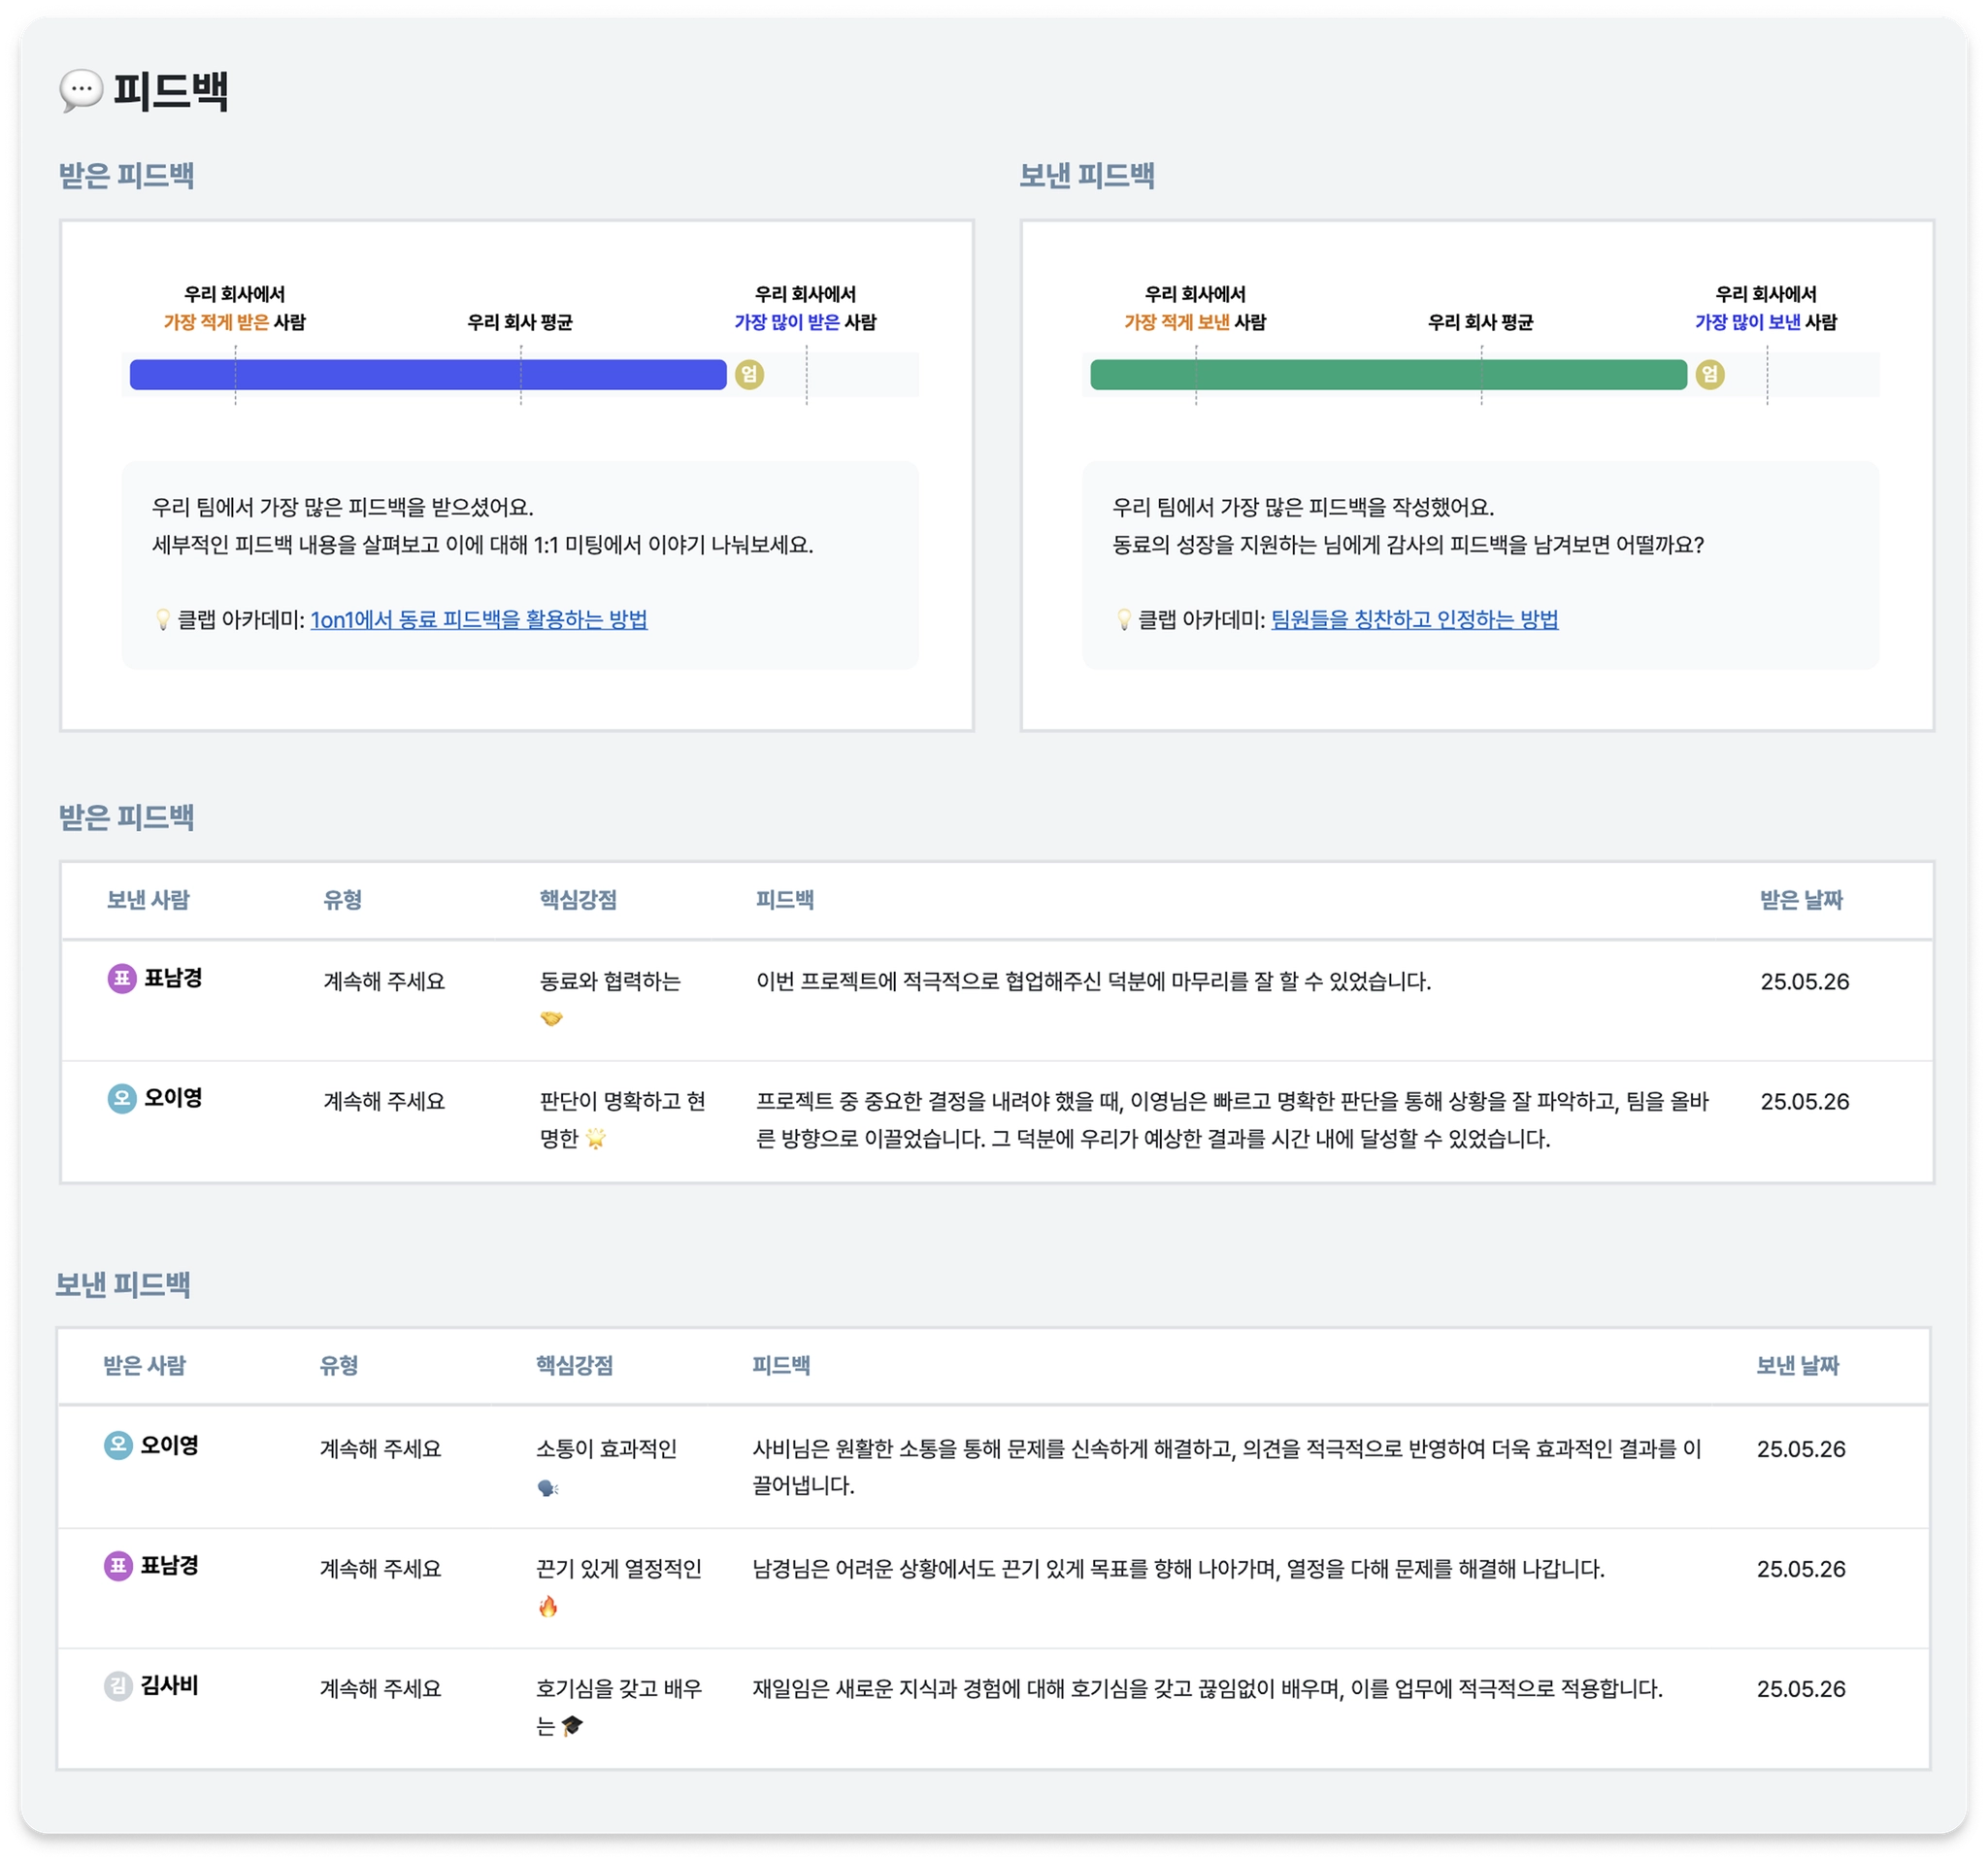Click the 끈기 있게 열정적인 strength text
The width and height of the screenshot is (1988, 1861).
pyautogui.click(x=618, y=1568)
